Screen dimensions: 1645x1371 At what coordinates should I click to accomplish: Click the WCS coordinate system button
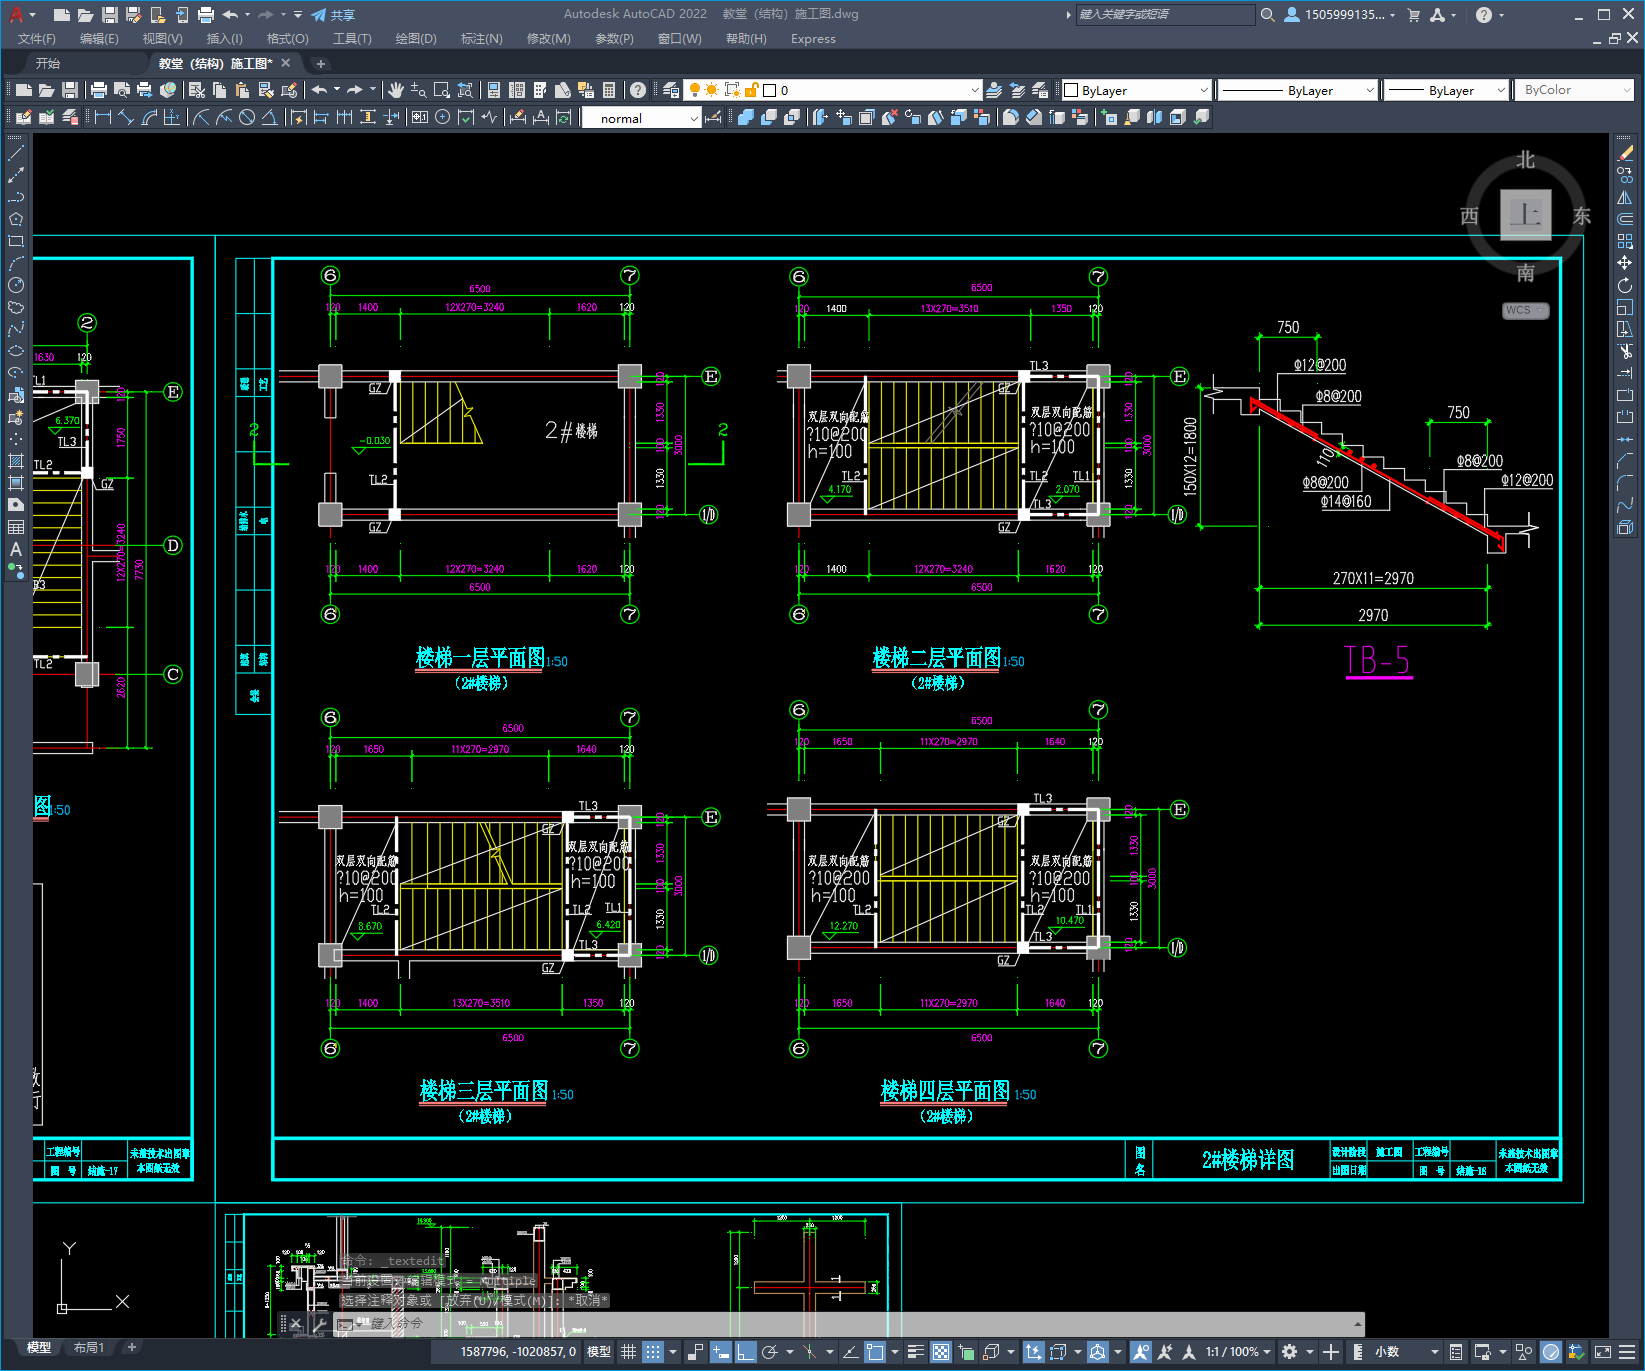click(x=1525, y=310)
